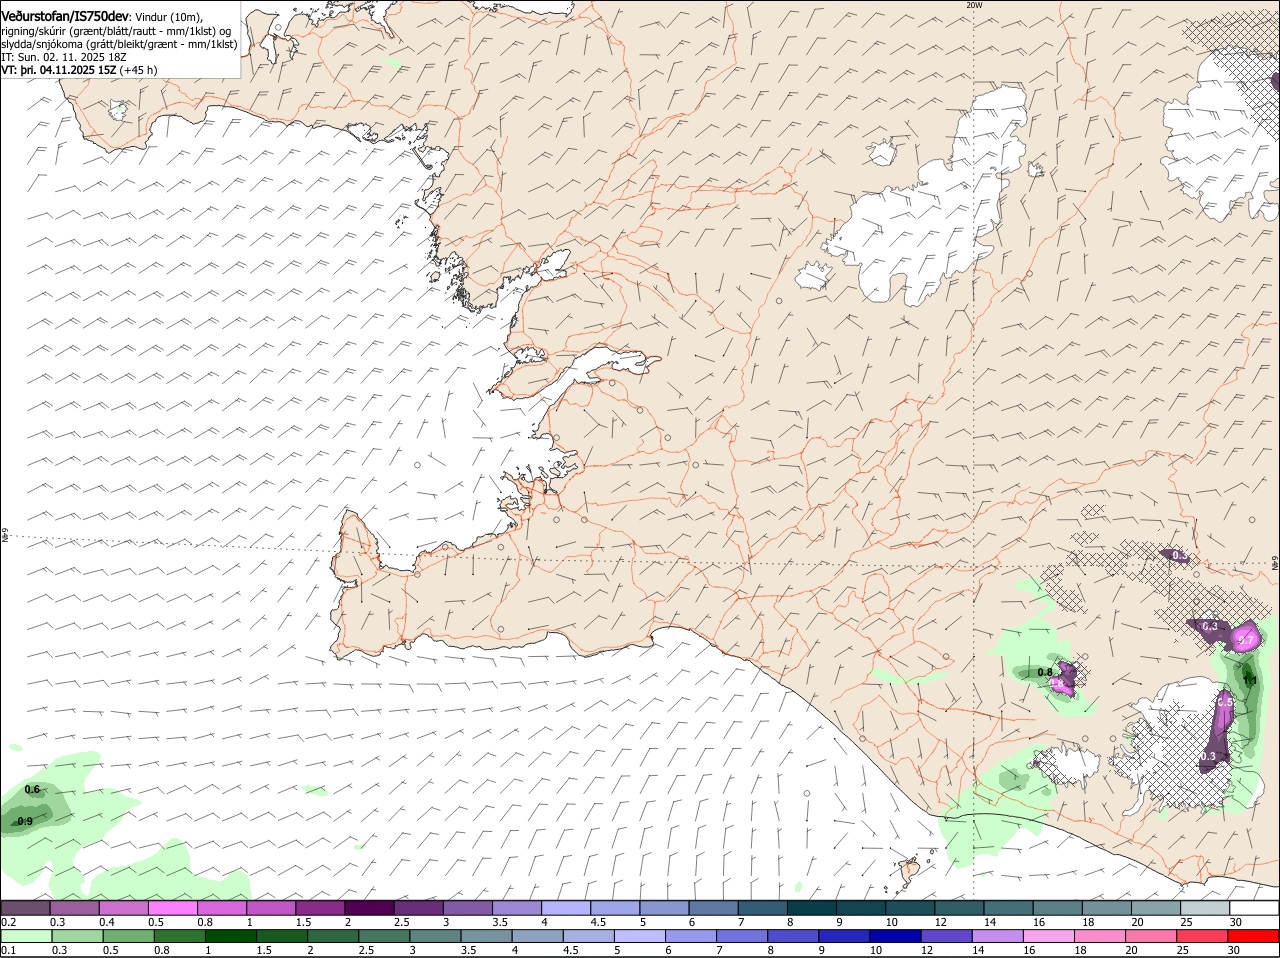Pick the snow legend swatch starting at 8
The width and height of the screenshot is (1280, 958).
812,907
